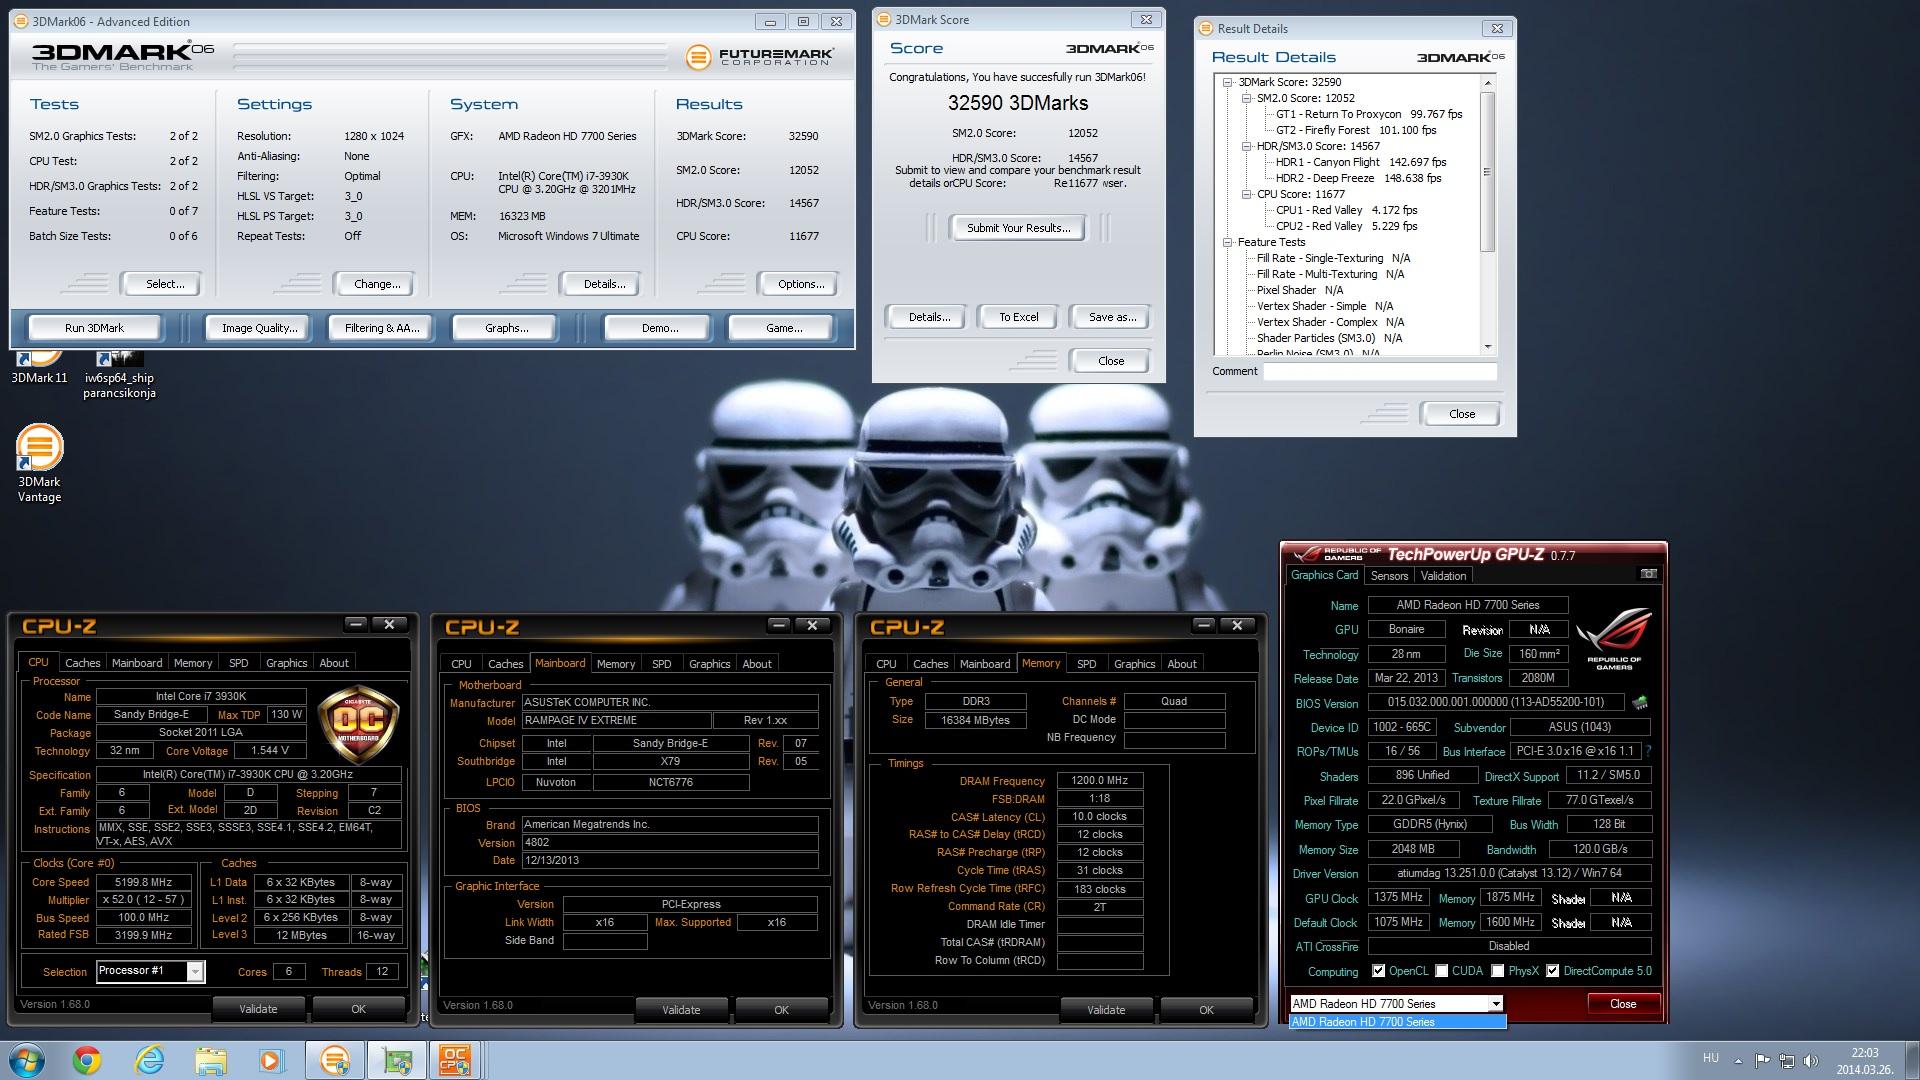Click Validate in the Memory CPU-Z window
1920x1080 pixels.
coord(1106,1010)
